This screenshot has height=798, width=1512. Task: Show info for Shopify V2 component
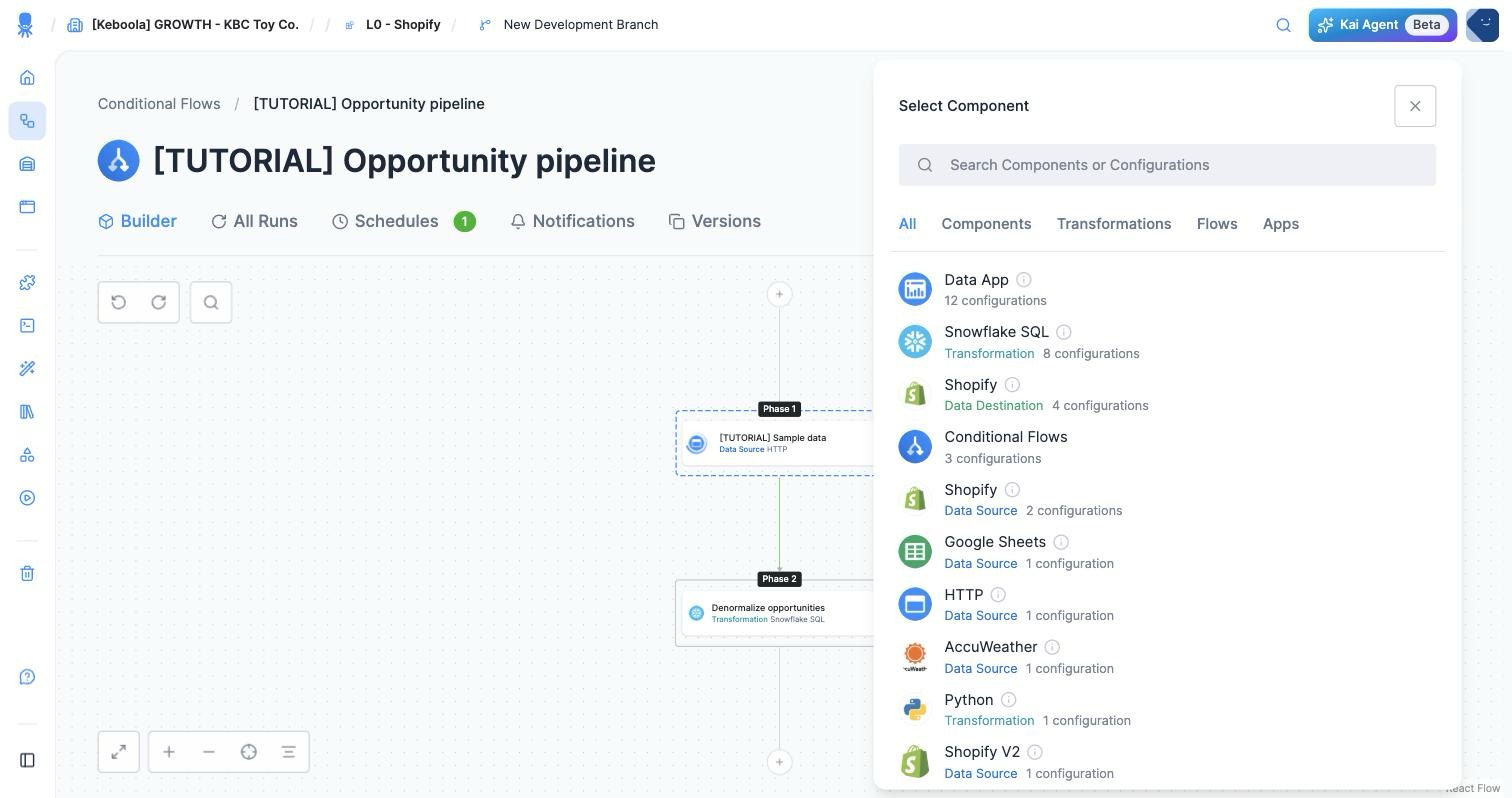pyautogui.click(x=1035, y=752)
